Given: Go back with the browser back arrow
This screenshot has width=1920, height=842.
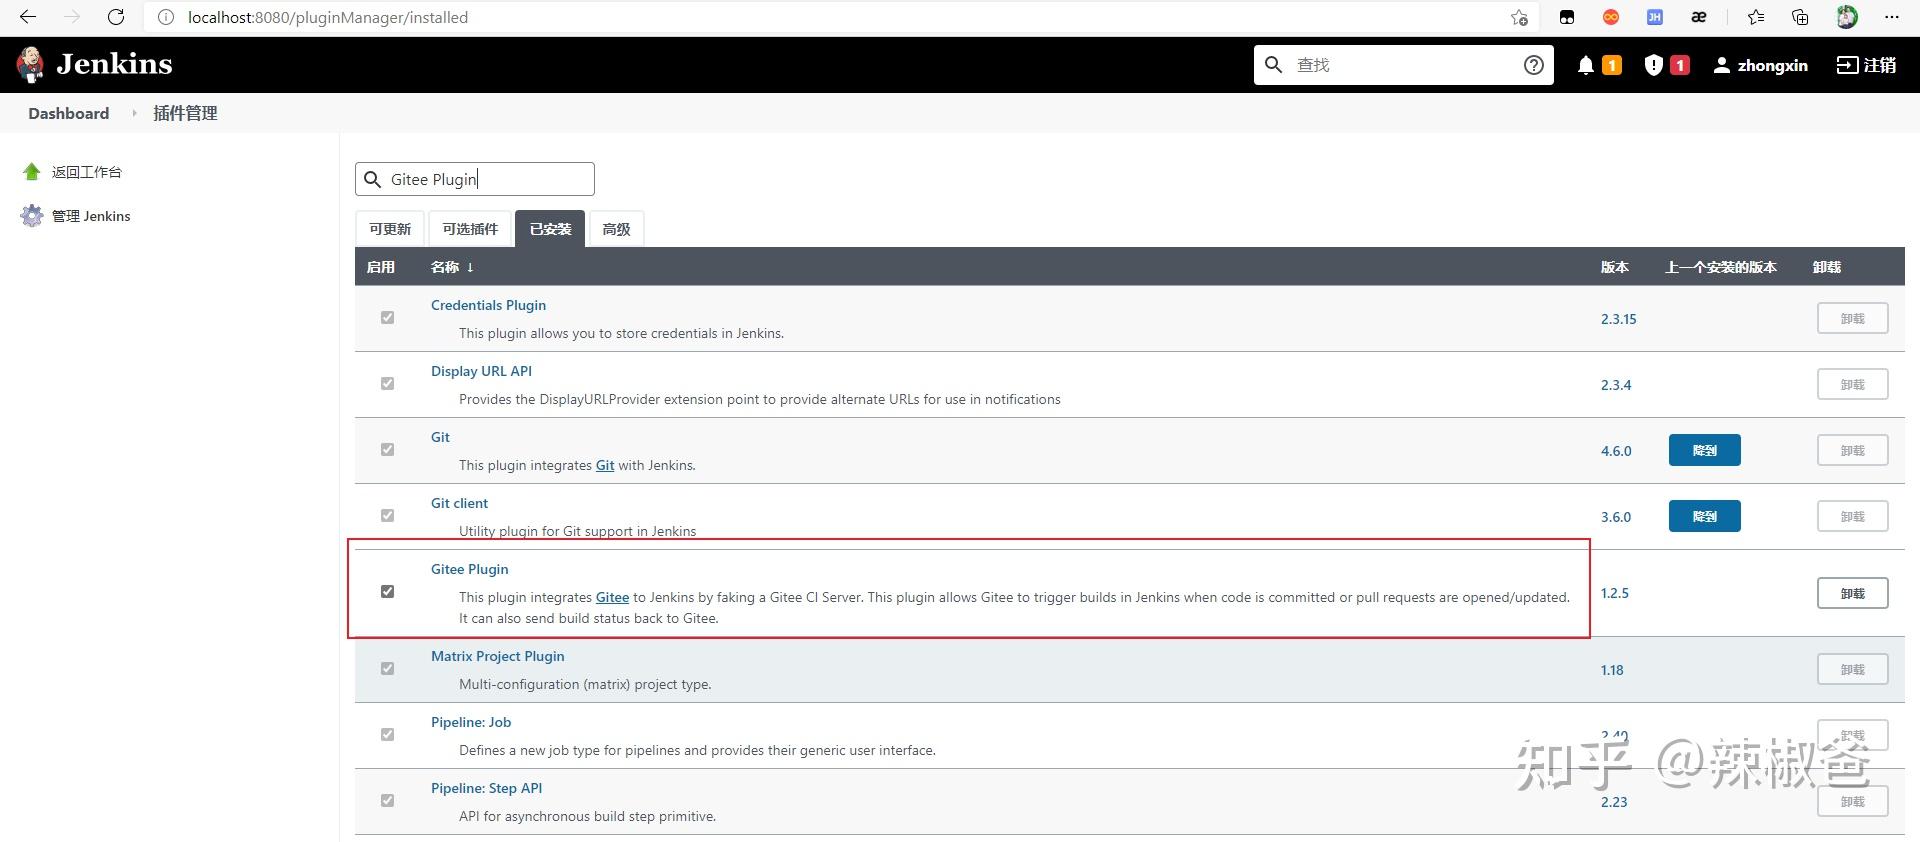Looking at the screenshot, I should point(28,17).
